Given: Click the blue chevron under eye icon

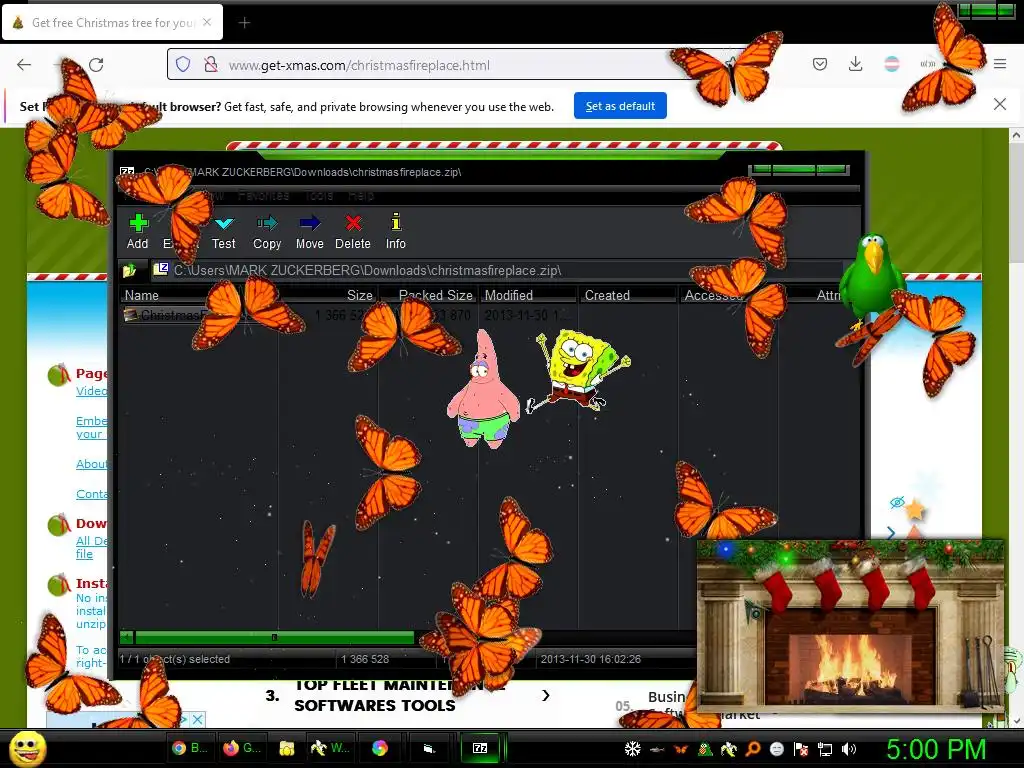Looking at the screenshot, I should (x=891, y=533).
